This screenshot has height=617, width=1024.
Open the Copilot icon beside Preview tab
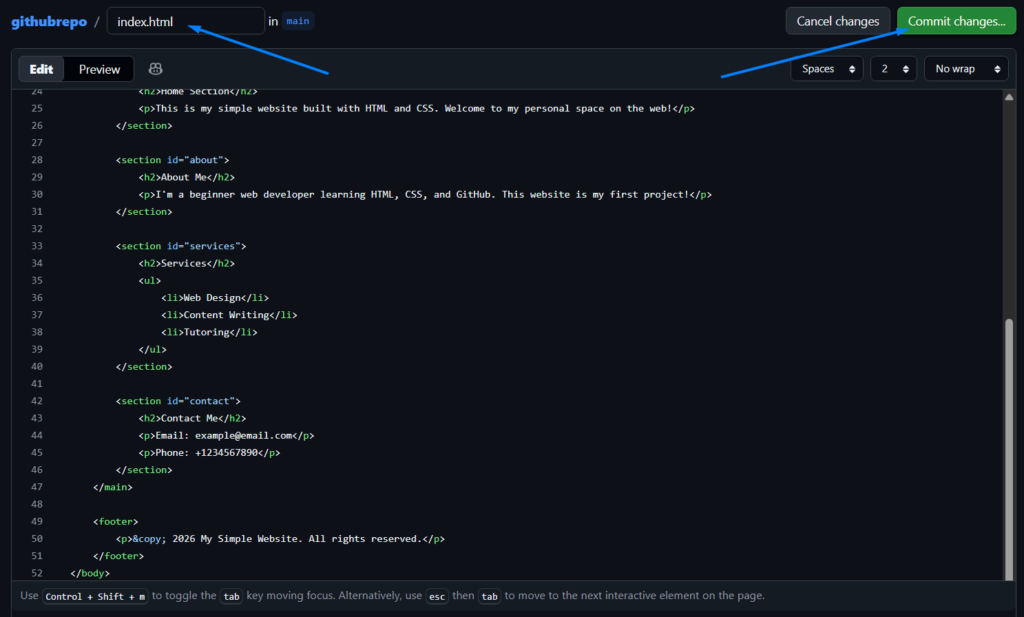tap(155, 69)
